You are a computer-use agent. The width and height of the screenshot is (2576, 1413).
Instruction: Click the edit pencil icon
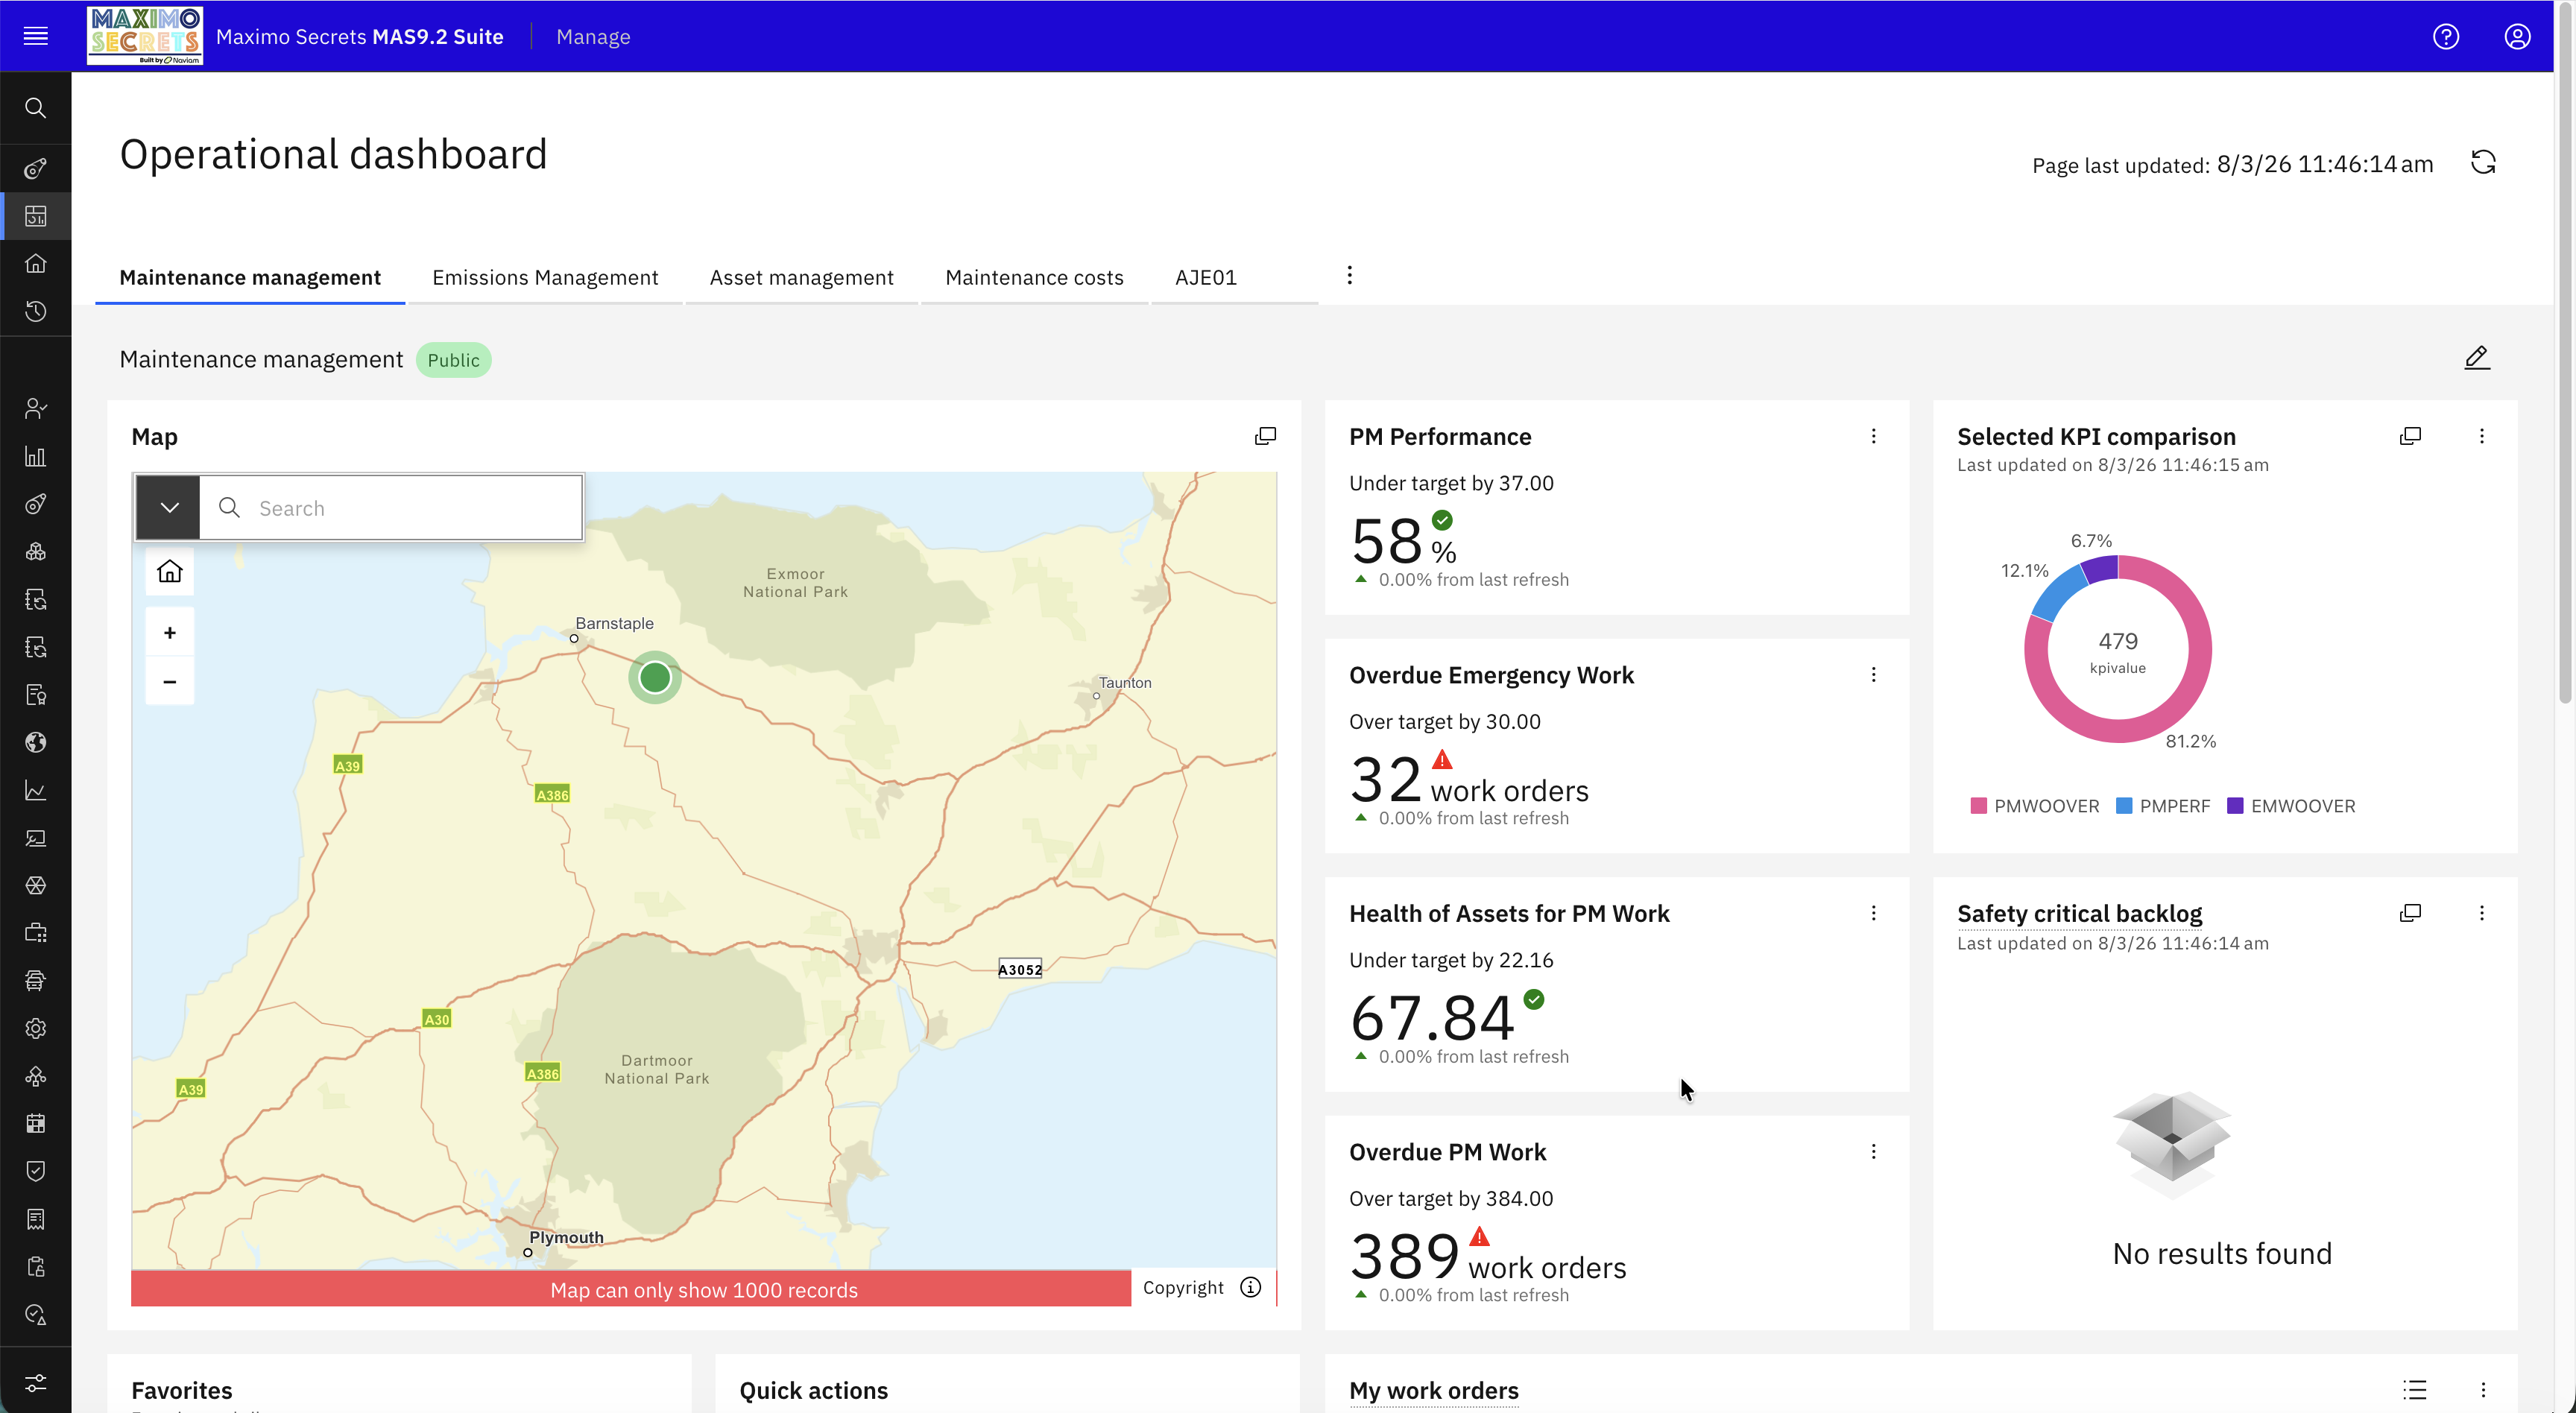2477,358
